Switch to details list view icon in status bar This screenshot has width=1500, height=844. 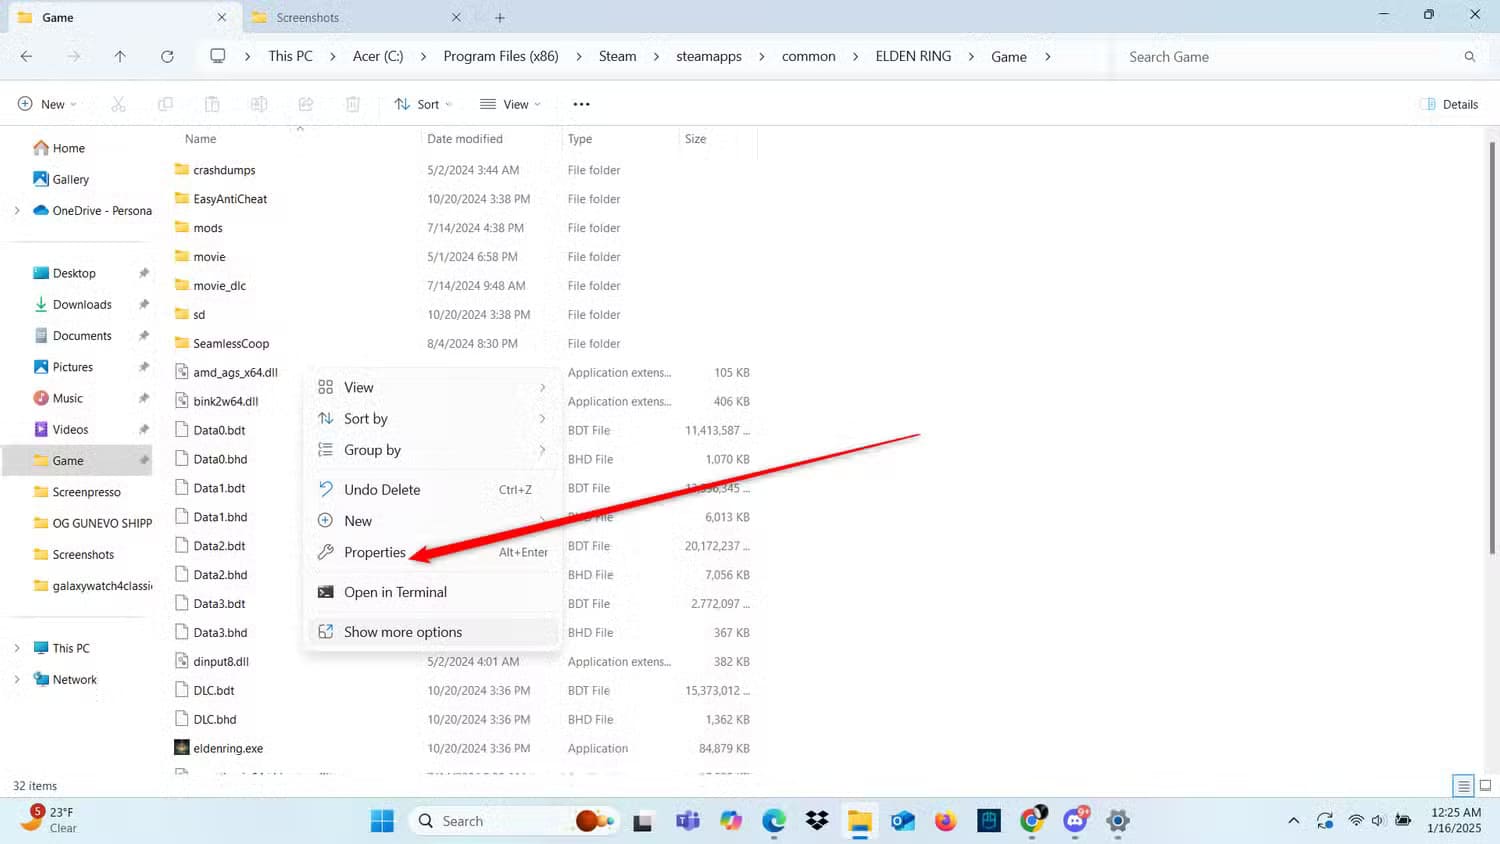[1463, 786]
